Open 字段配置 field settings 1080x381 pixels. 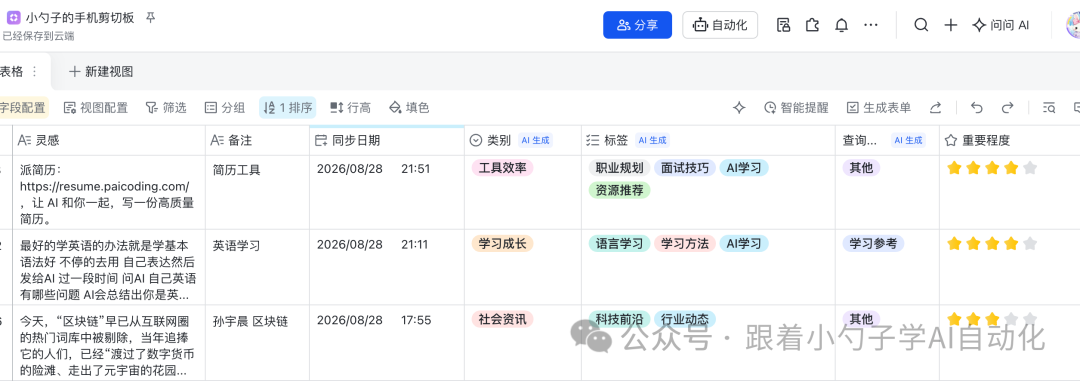coord(23,107)
